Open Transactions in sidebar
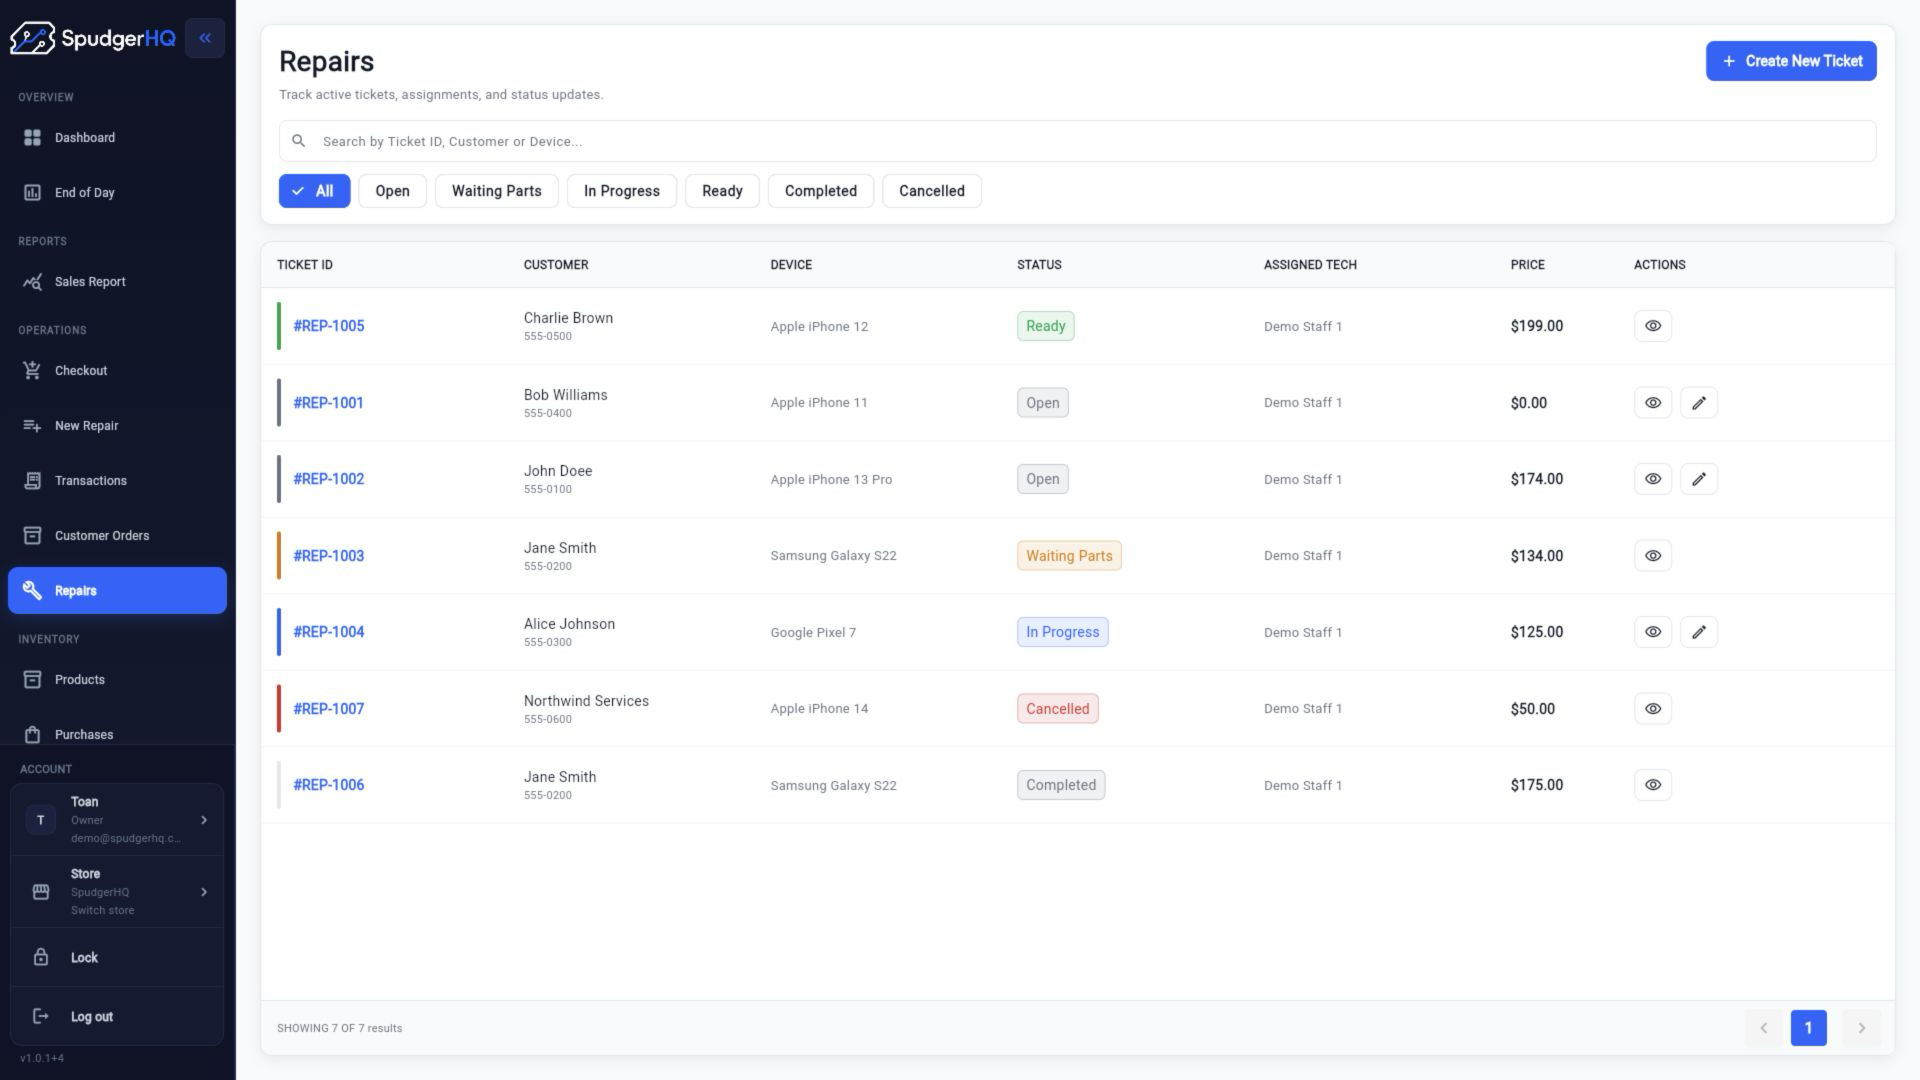The width and height of the screenshot is (1920, 1080). (x=117, y=480)
